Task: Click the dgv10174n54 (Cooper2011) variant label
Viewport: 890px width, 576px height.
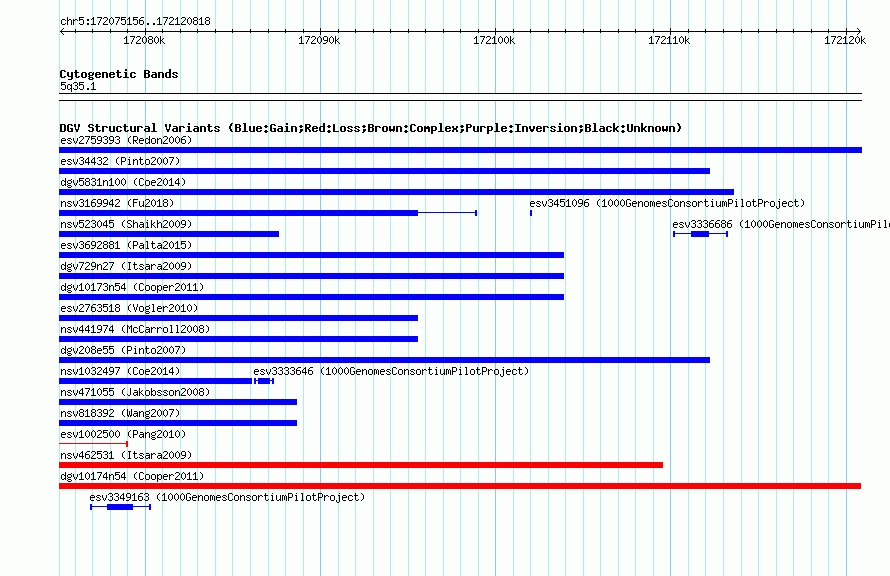Action: [132, 476]
